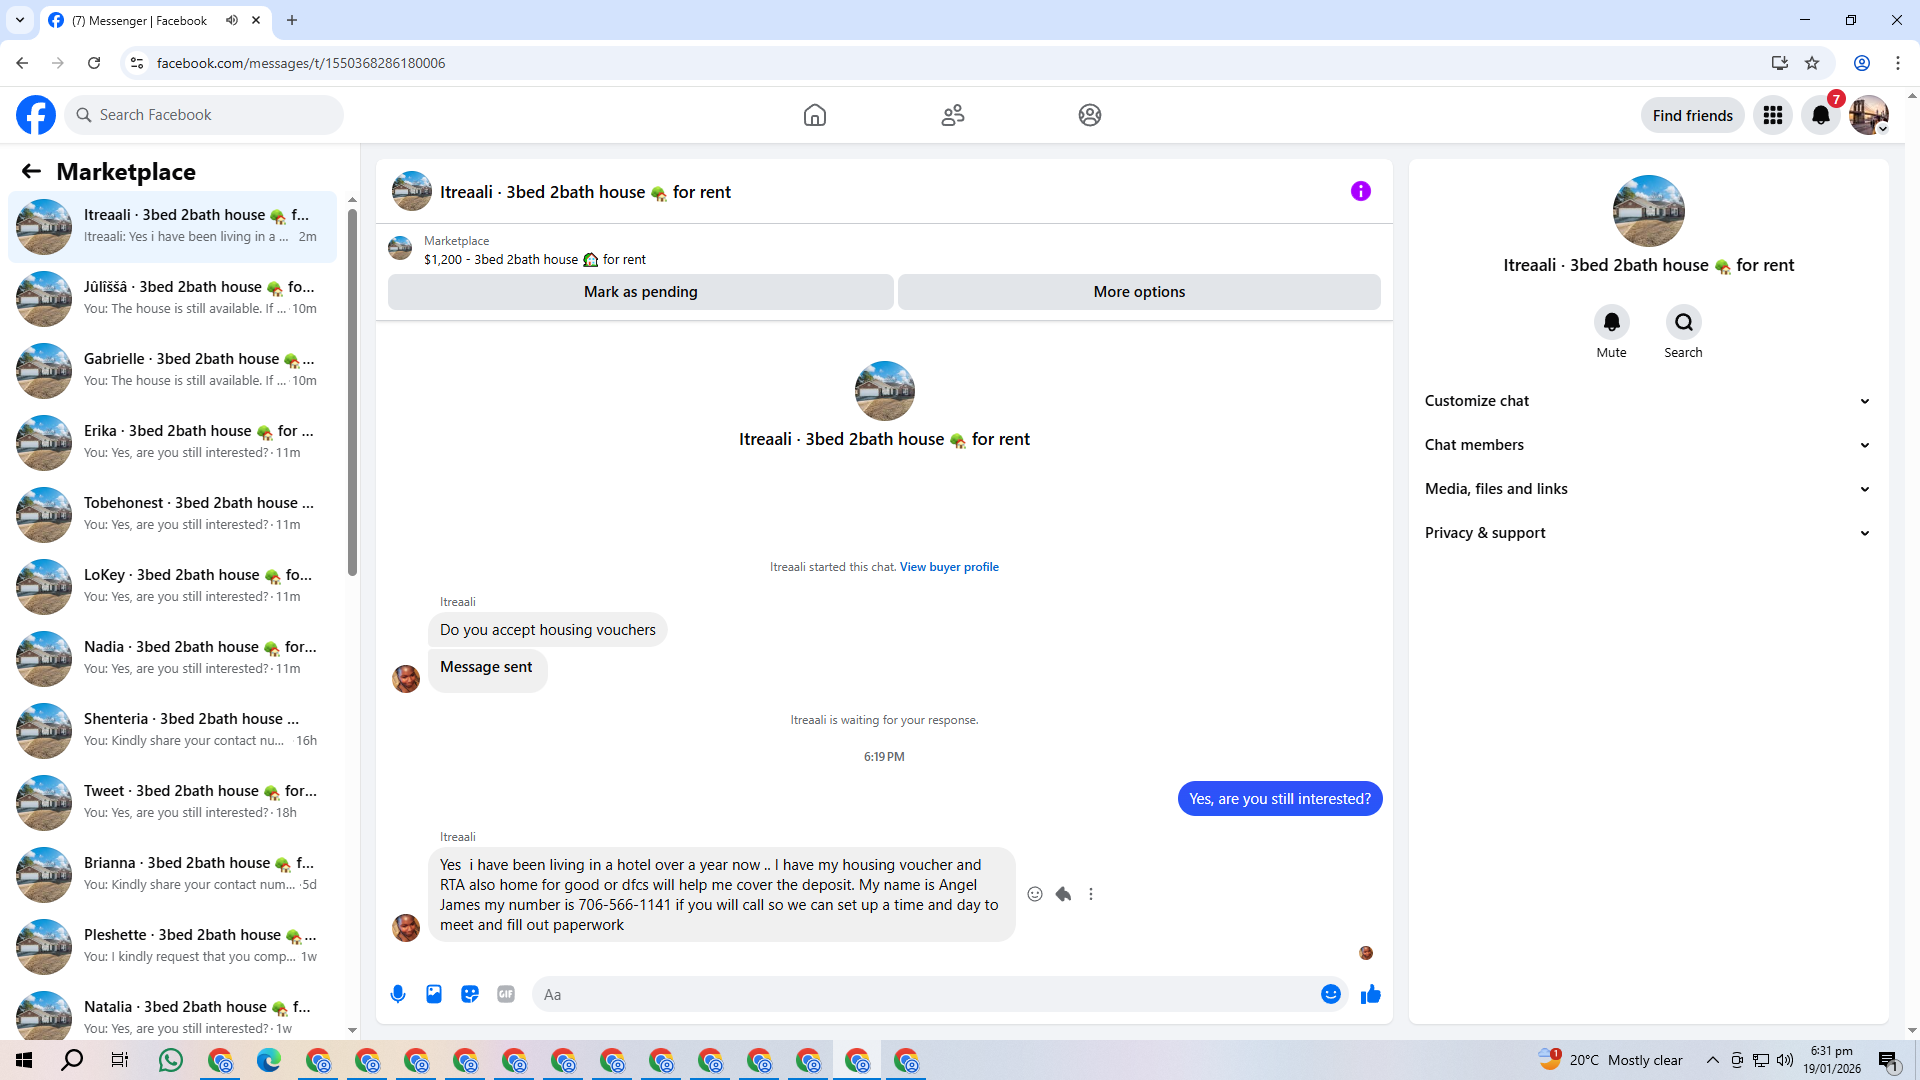Screen dimensions: 1920x1080
Task: Send a thumbs-up like
Action: coord(1370,994)
